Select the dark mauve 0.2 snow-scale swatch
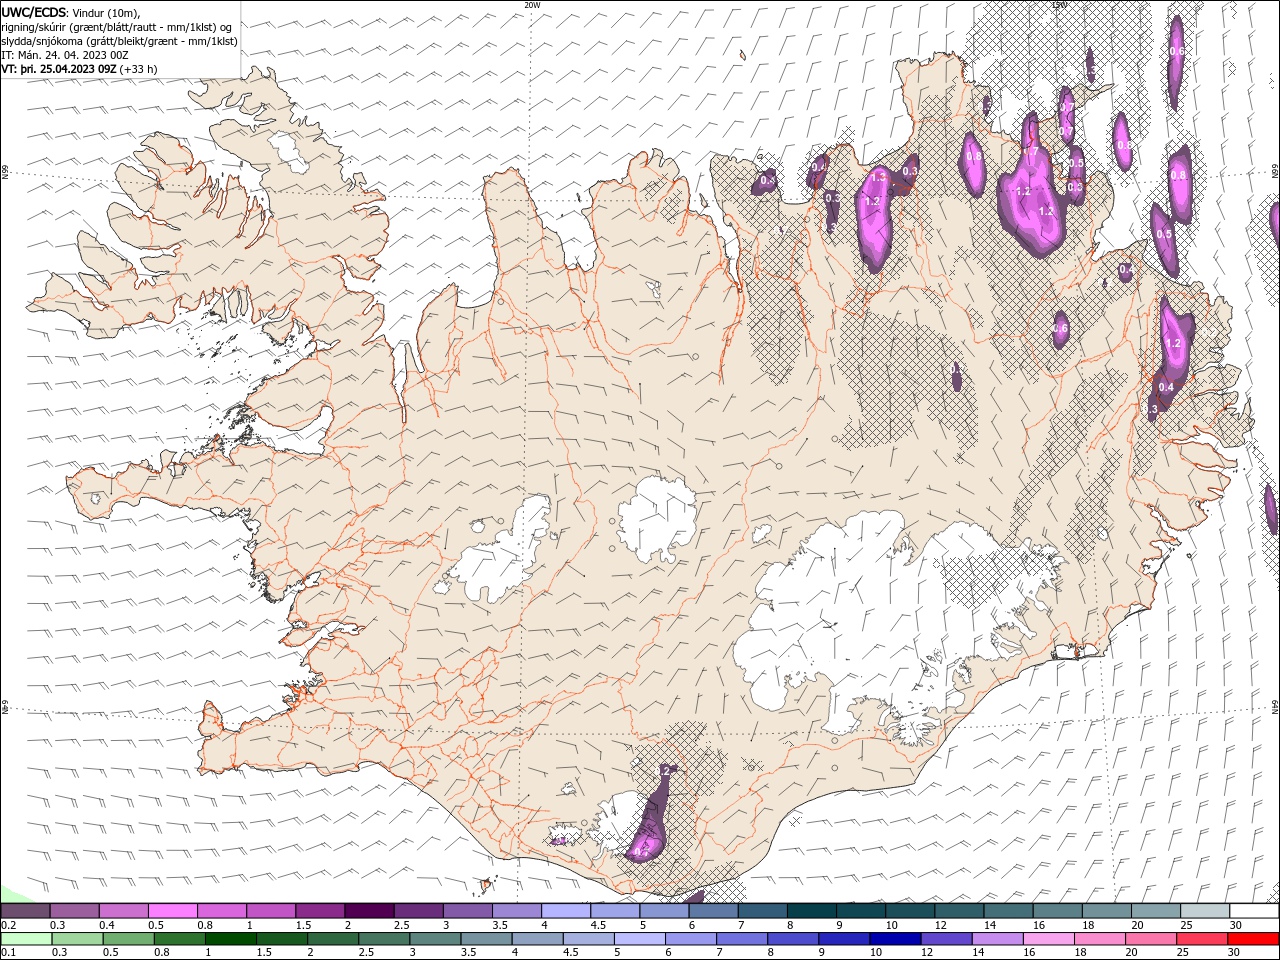Screen dimensions: 1280x960 (25, 910)
